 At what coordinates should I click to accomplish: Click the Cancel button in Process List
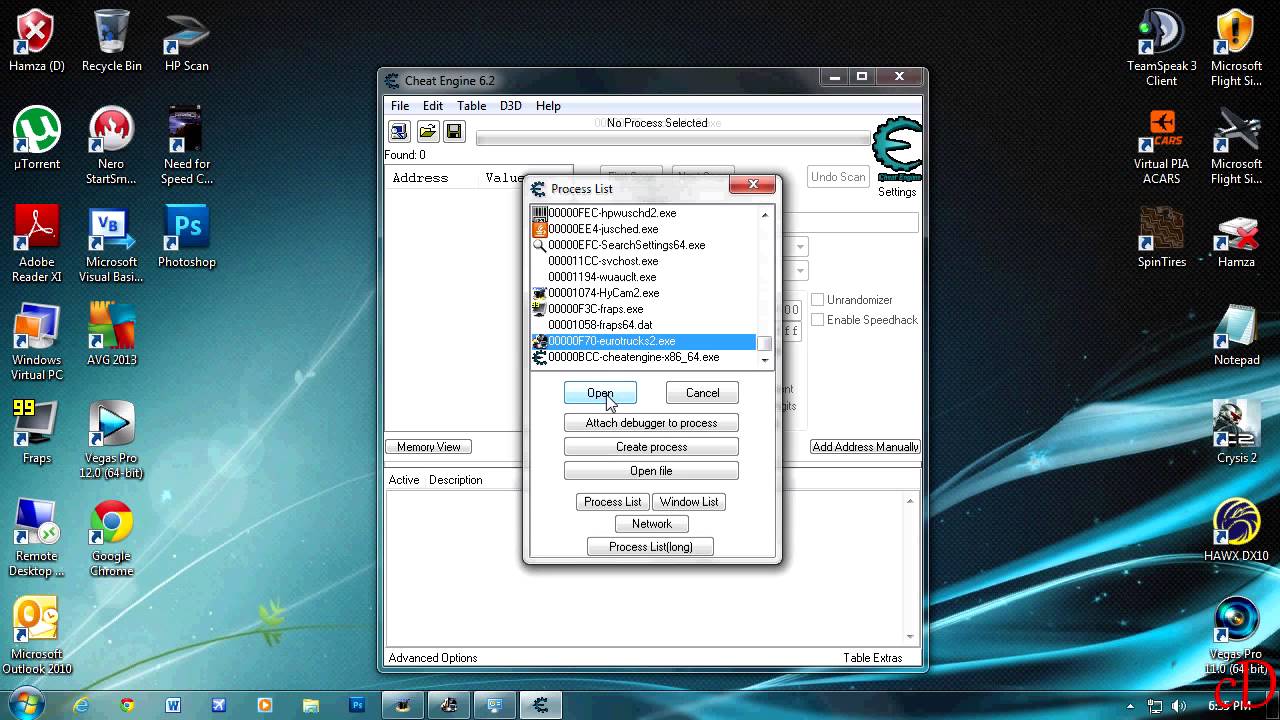coord(702,393)
